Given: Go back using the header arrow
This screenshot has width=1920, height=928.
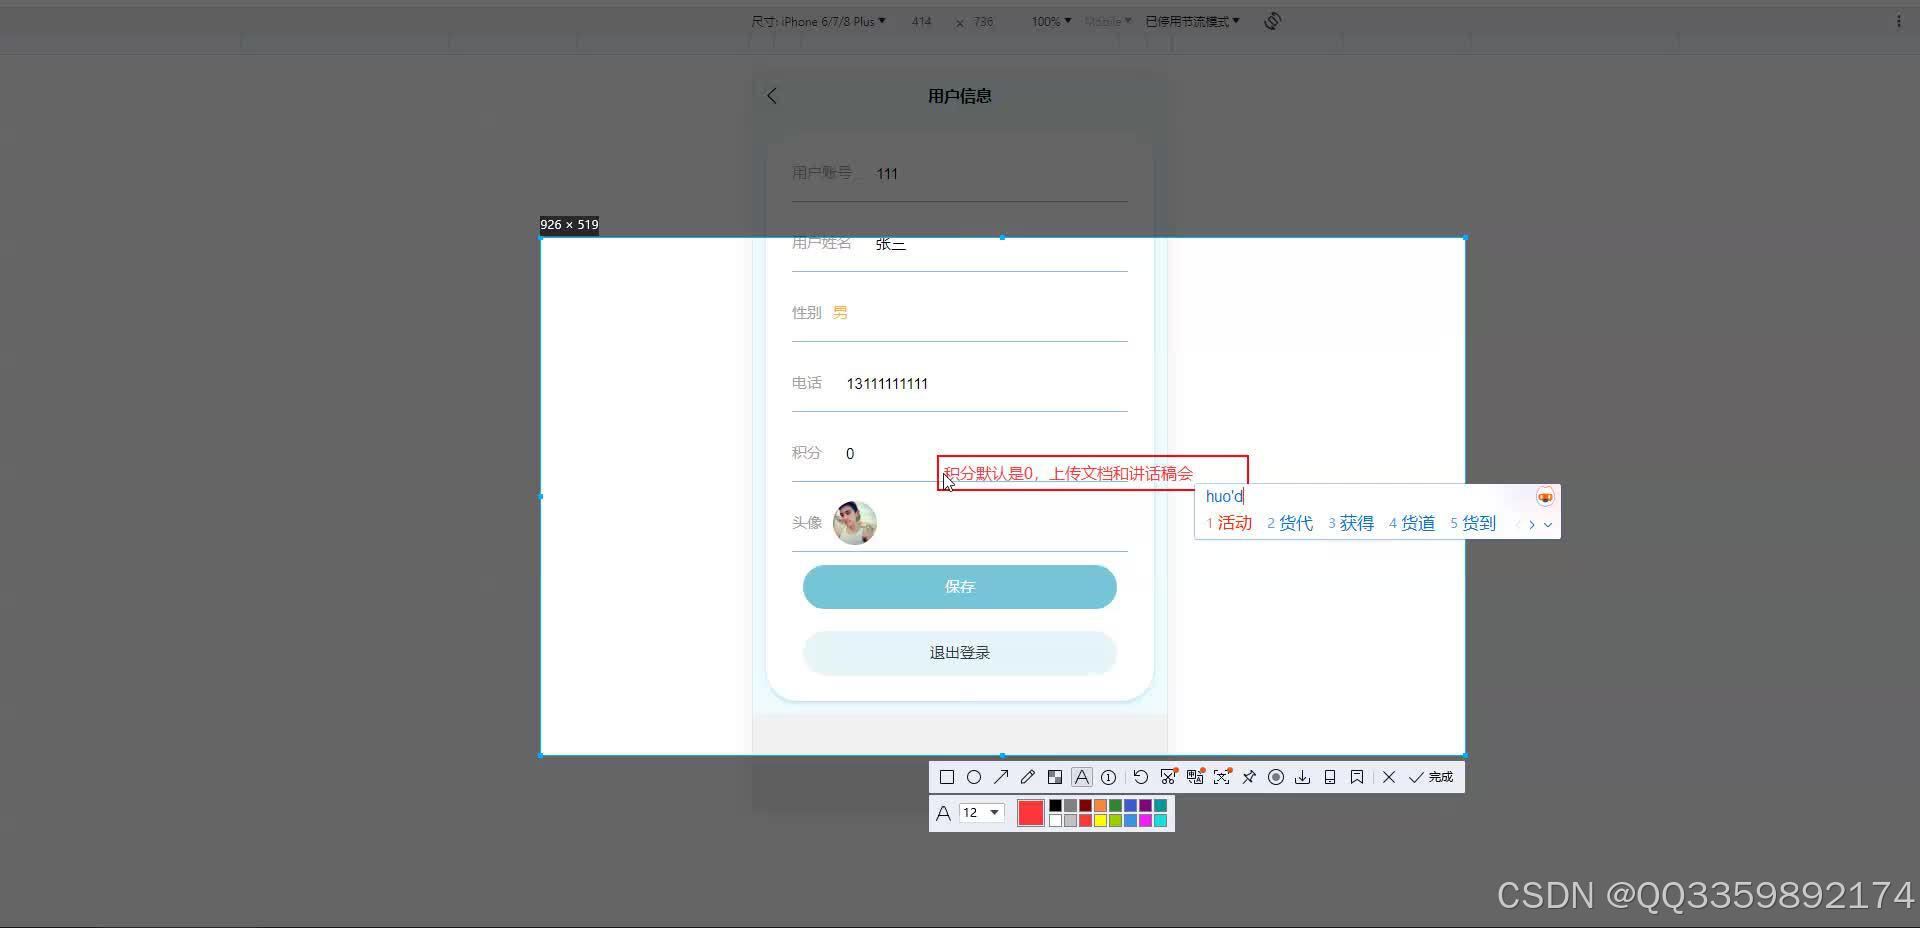Looking at the screenshot, I should pos(771,96).
